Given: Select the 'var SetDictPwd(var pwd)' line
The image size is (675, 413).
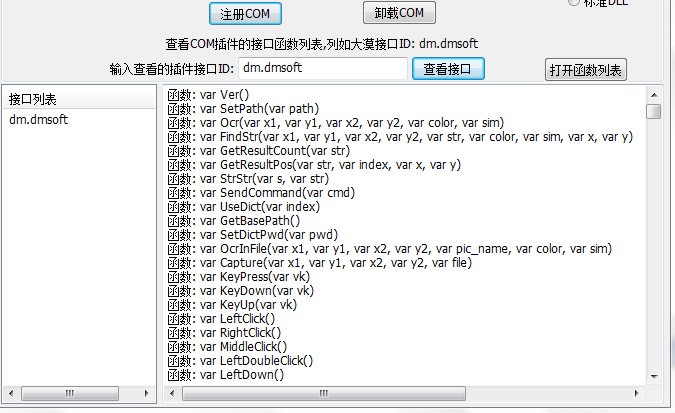Looking at the screenshot, I should (x=253, y=235).
